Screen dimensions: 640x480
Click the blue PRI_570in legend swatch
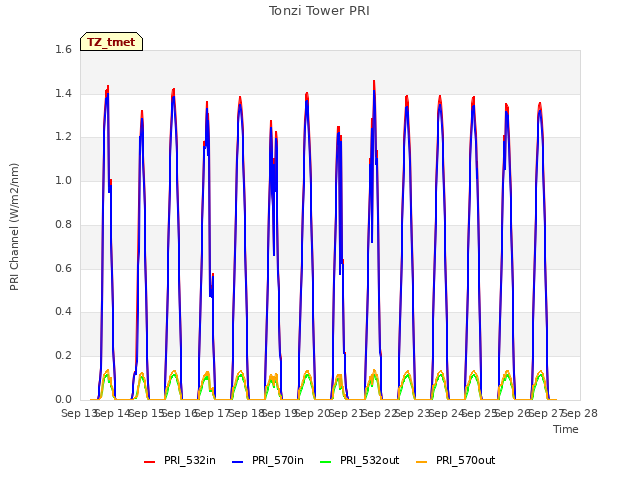coord(238,462)
